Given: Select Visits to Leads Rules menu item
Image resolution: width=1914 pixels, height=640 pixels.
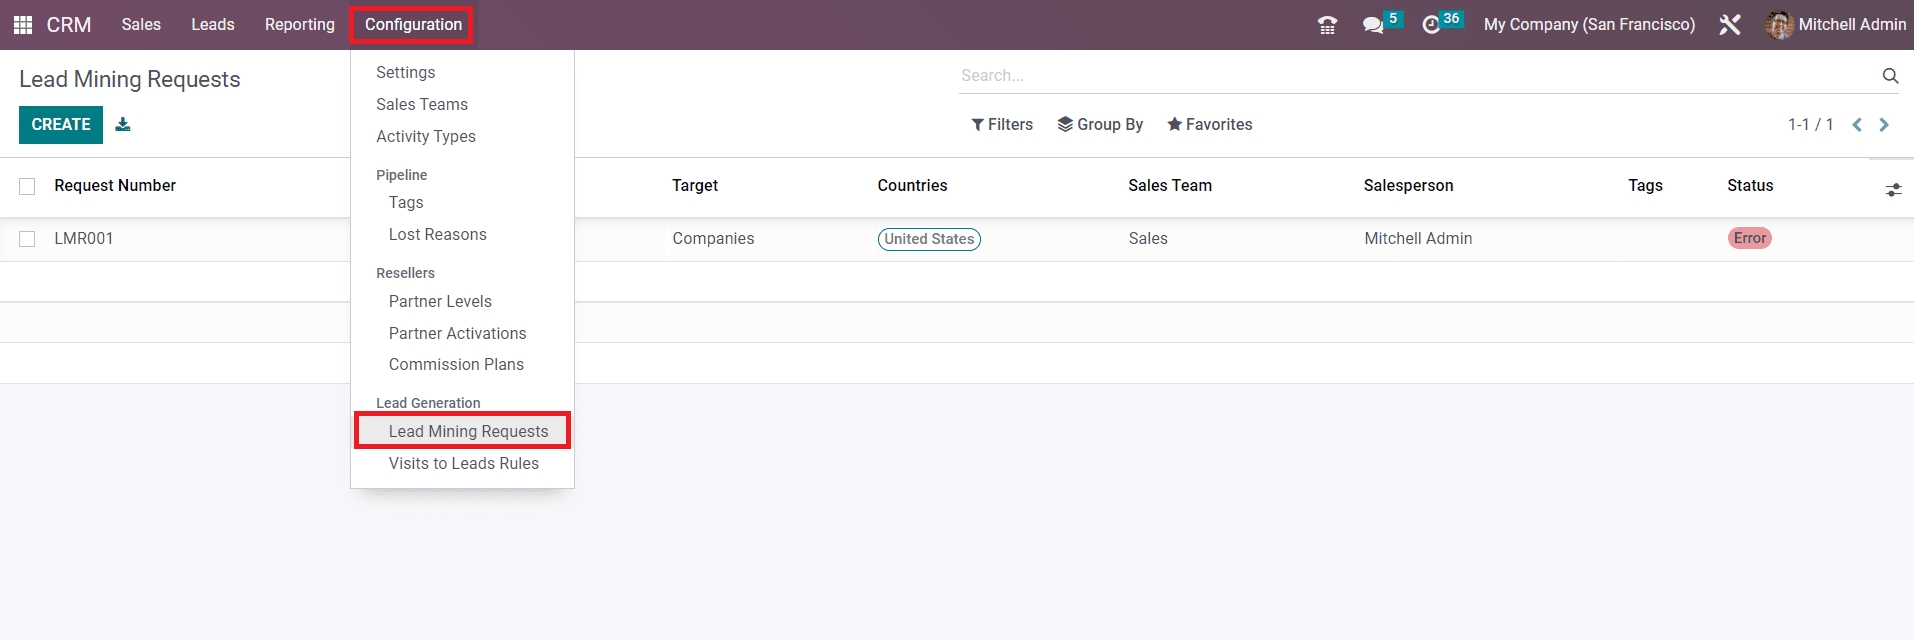Looking at the screenshot, I should pos(463,463).
